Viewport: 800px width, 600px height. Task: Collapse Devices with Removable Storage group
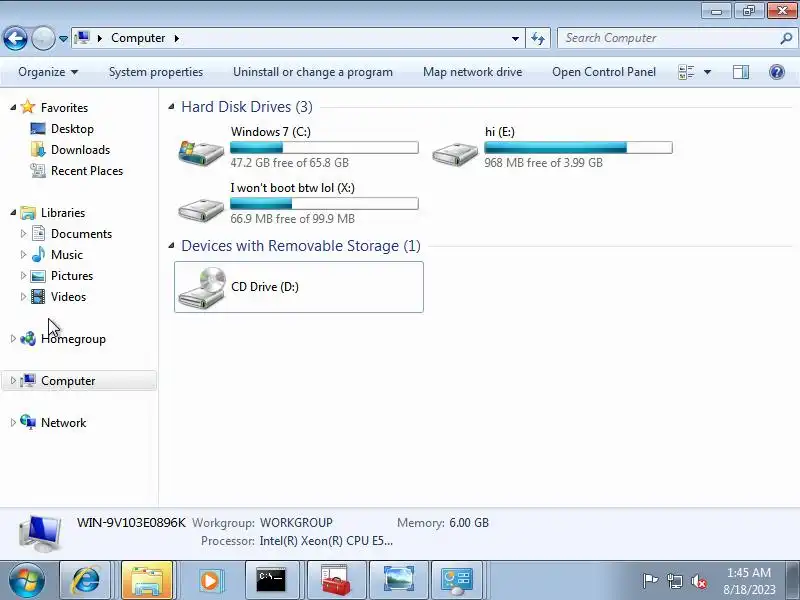[171, 245]
